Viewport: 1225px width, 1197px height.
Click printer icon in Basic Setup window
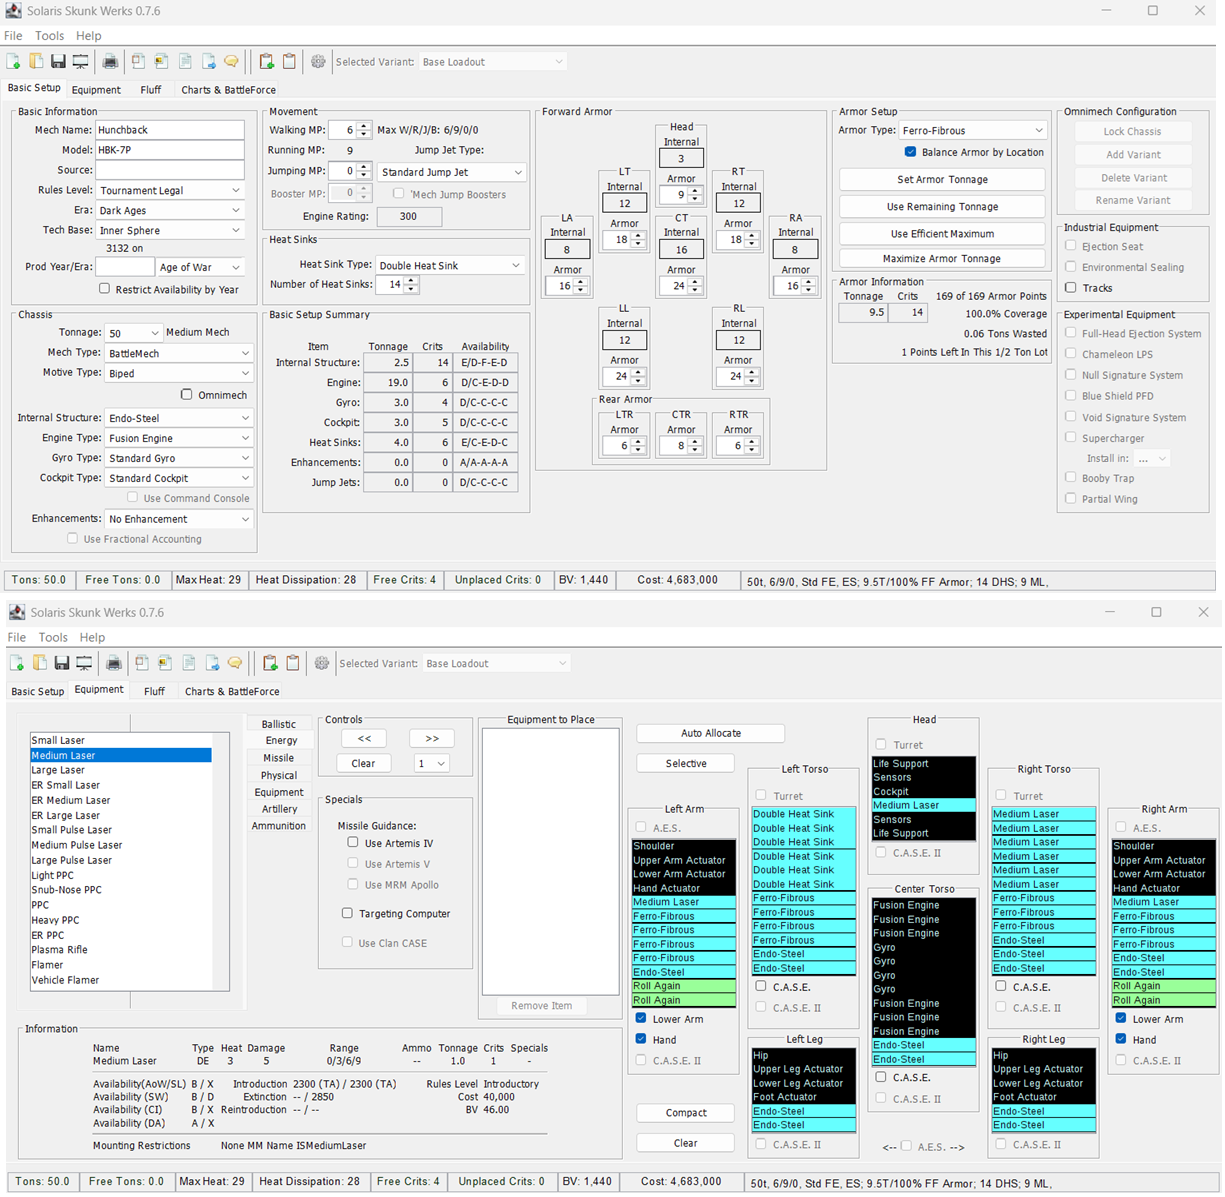[110, 62]
